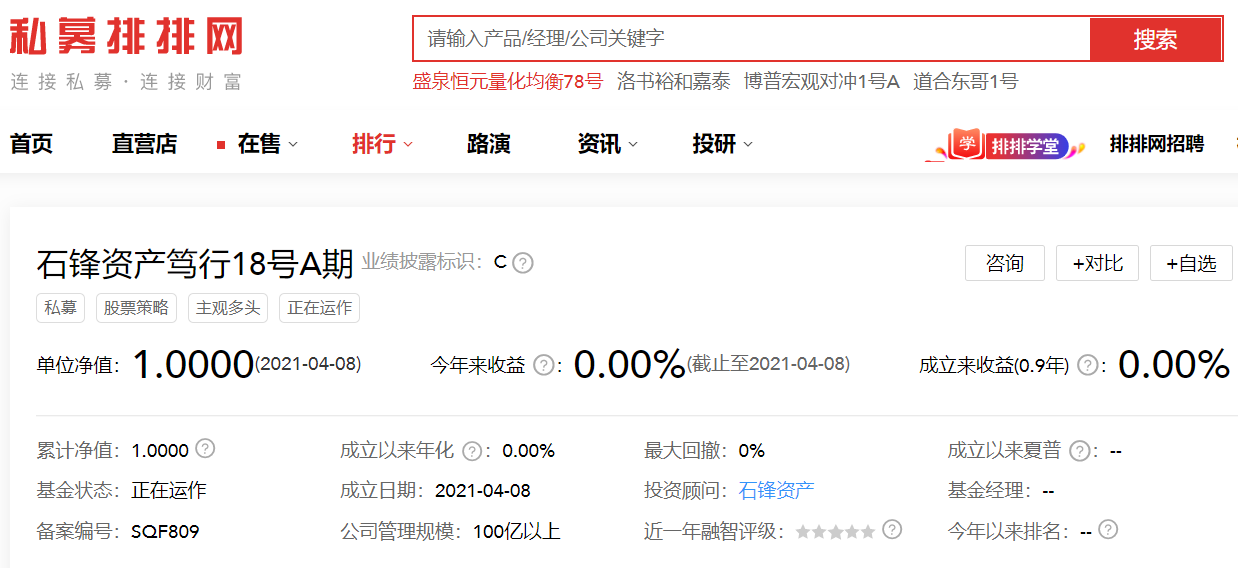This screenshot has height=568, width=1238.
Task: Click the 股票策略 tag
Action: 137,308
